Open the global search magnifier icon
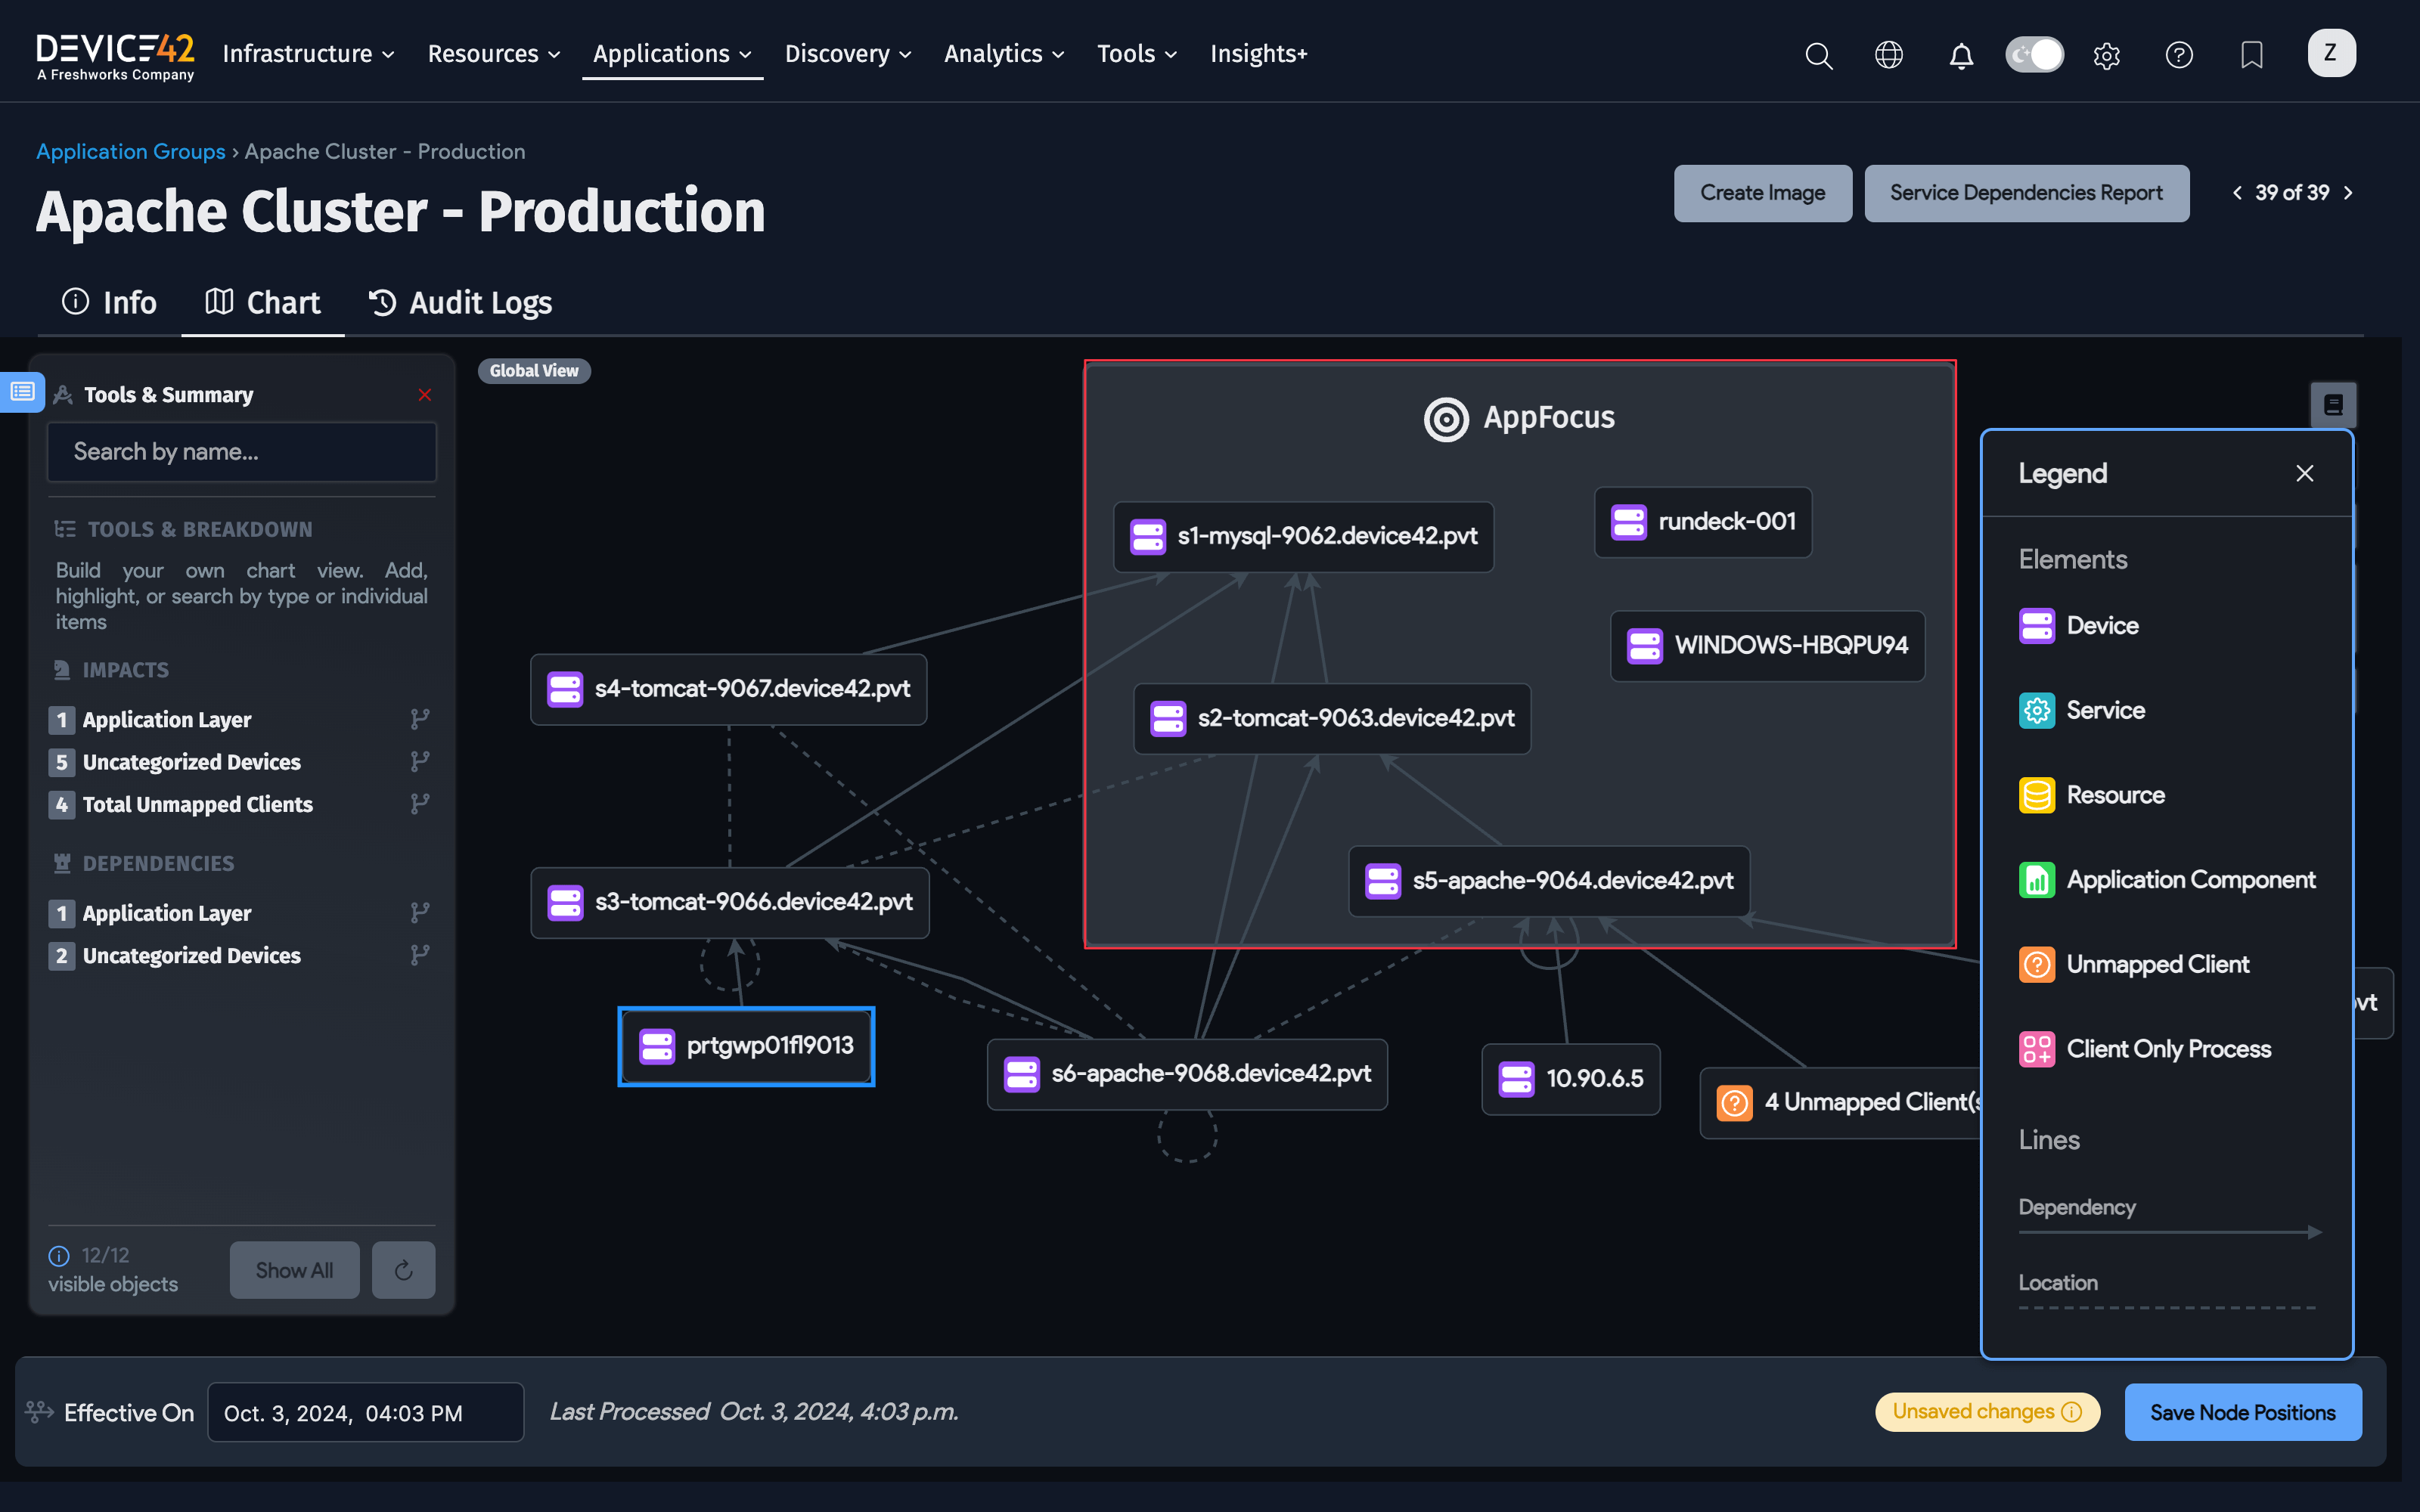Image resolution: width=2420 pixels, height=1512 pixels. point(1818,55)
